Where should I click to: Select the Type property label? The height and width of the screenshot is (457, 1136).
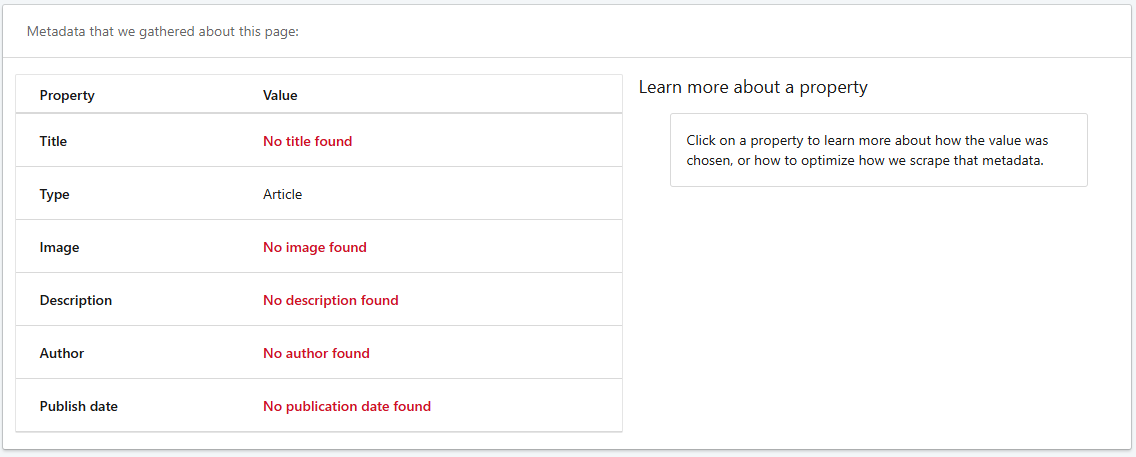pyautogui.click(x=54, y=194)
